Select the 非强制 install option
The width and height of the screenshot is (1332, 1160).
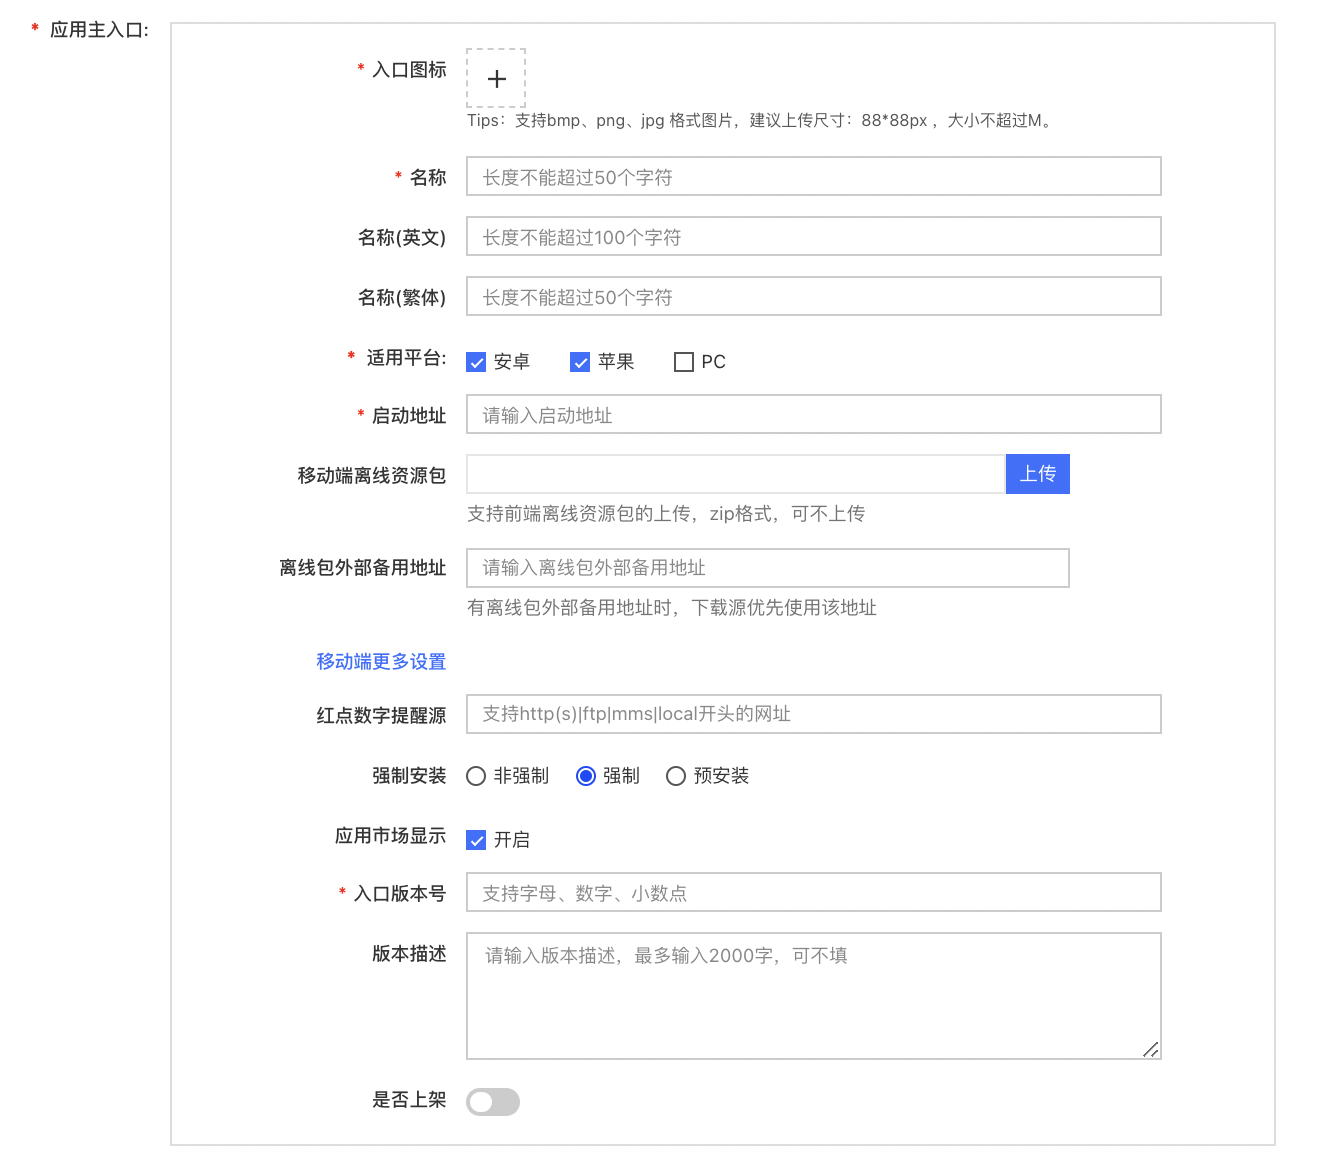(x=477, y=776)
